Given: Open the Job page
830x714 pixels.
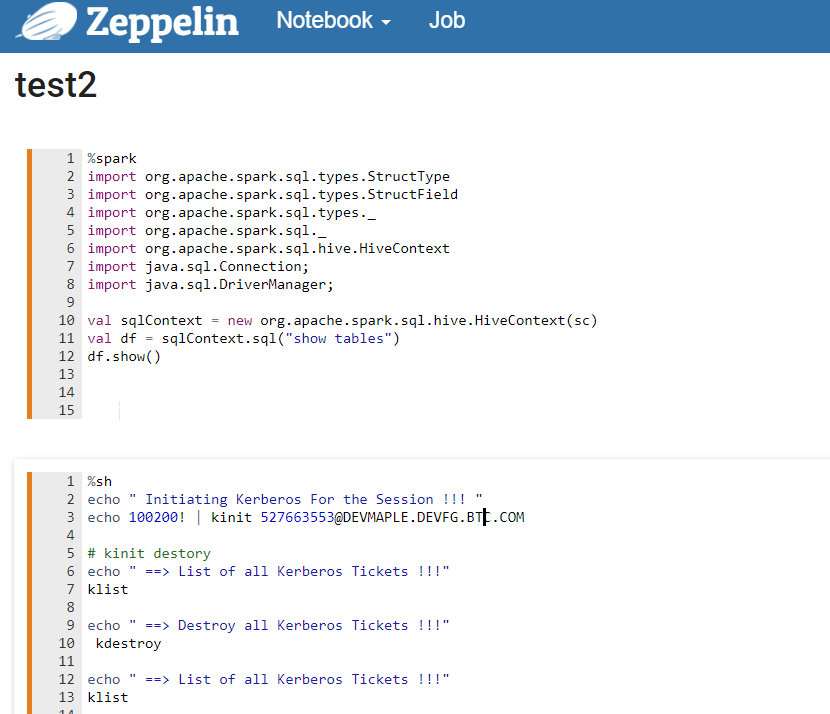Looking at the screenshot, I should point(446,20).
